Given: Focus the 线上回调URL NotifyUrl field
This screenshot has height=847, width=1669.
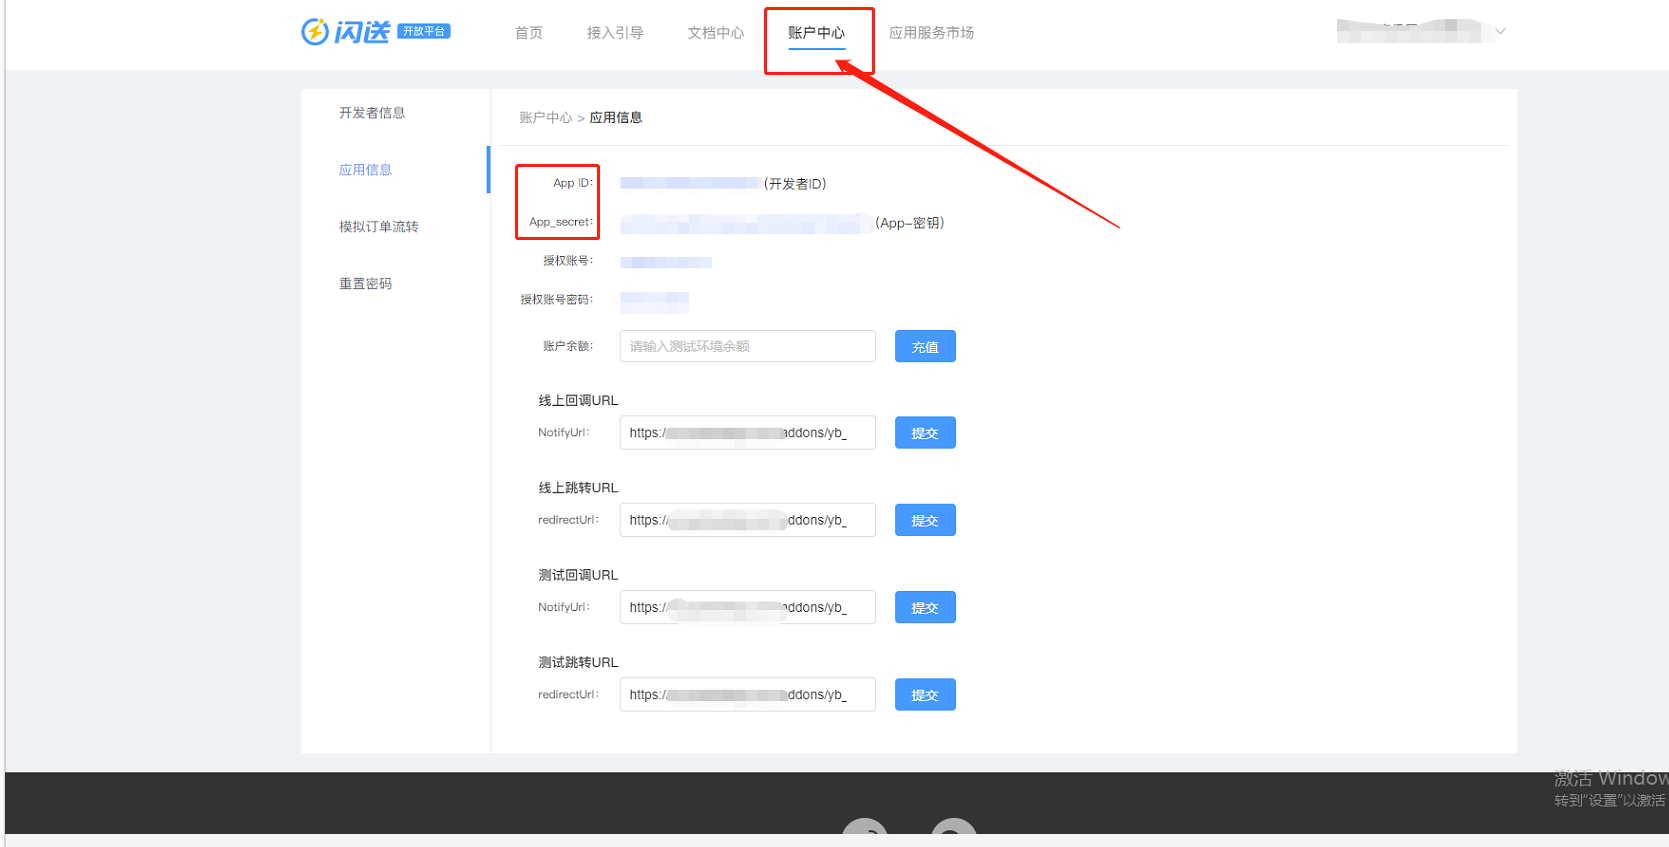Looking at the screenshot, I should click(748, 433).
